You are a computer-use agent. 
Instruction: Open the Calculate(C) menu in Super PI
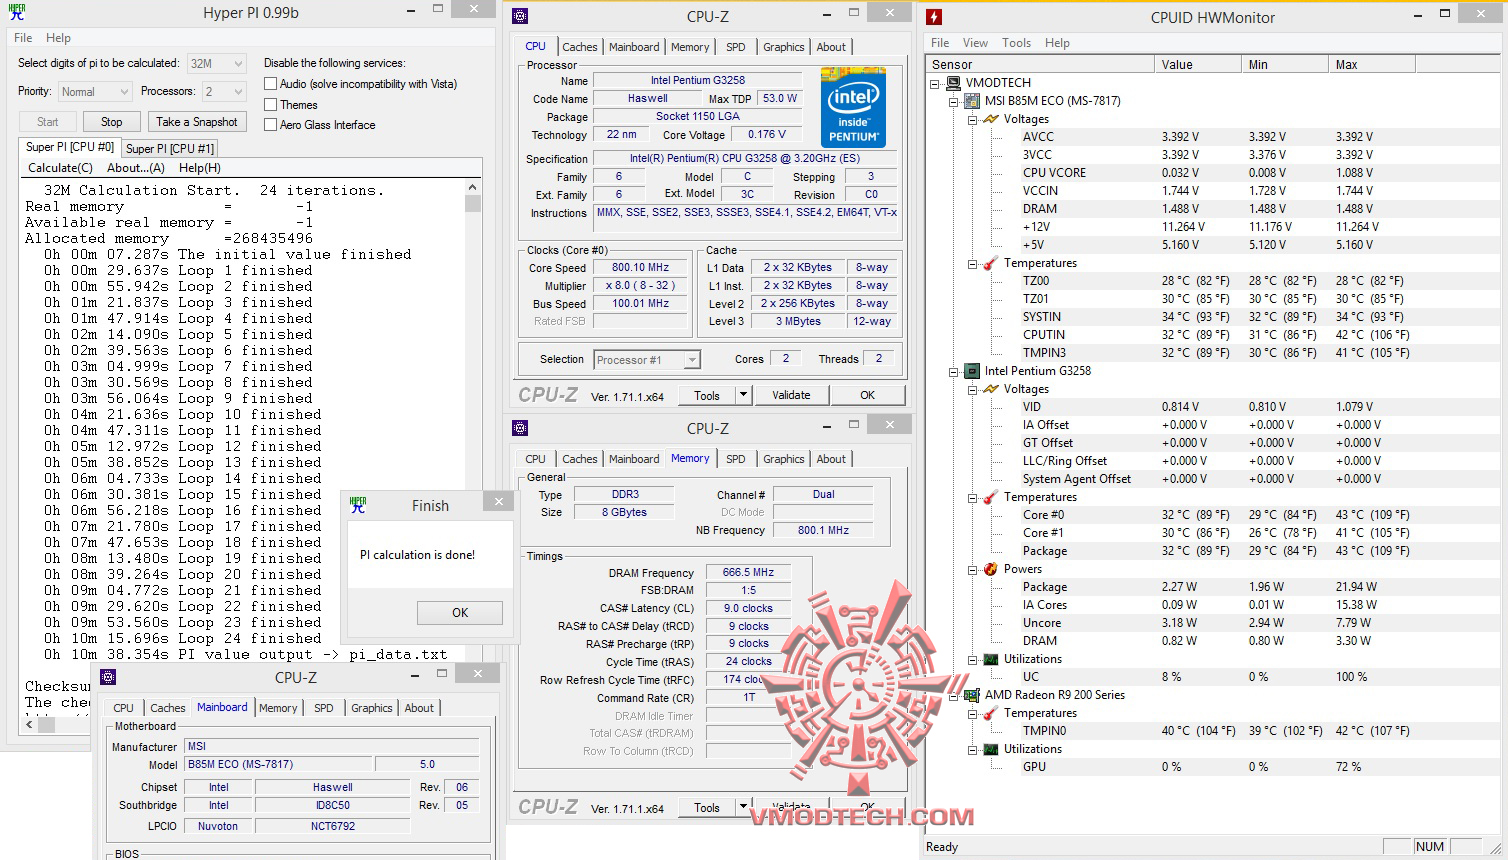coord(60,168)
